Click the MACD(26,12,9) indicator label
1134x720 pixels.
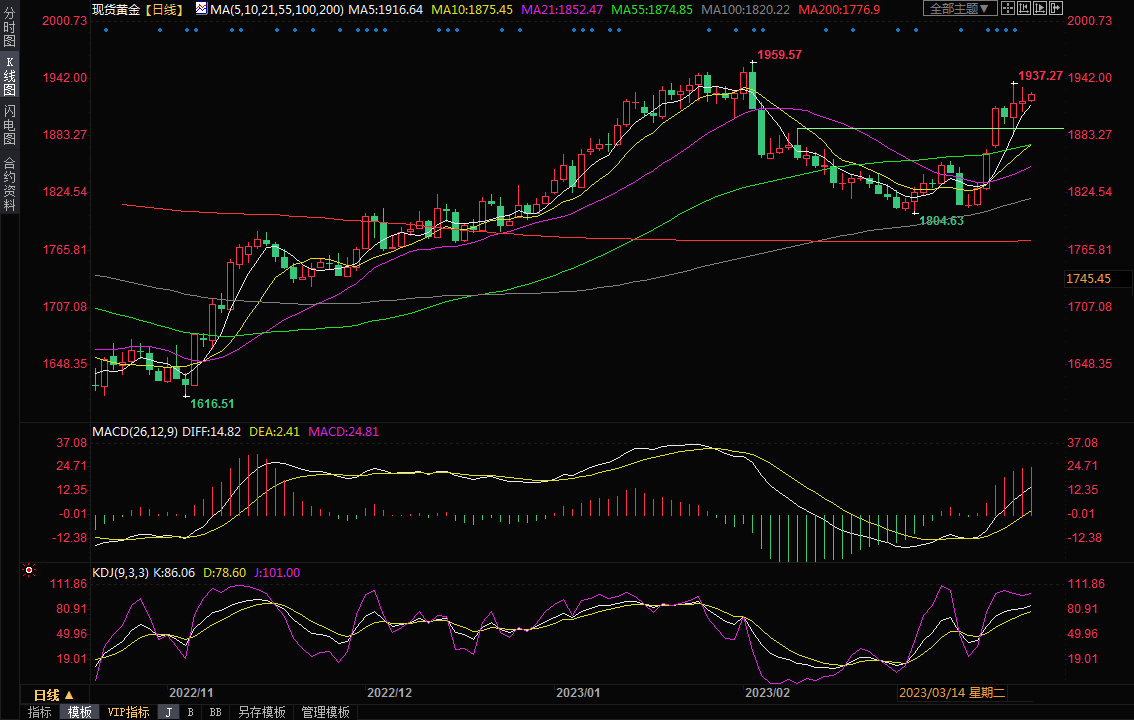tap(133, 432)
